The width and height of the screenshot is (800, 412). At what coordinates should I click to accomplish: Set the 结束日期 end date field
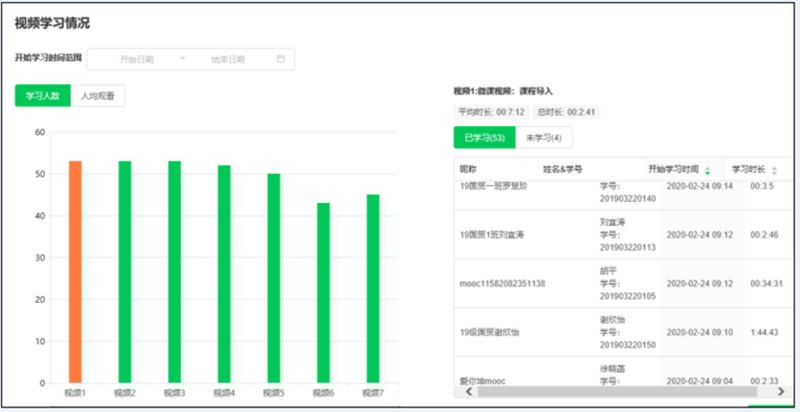[228, 60]
